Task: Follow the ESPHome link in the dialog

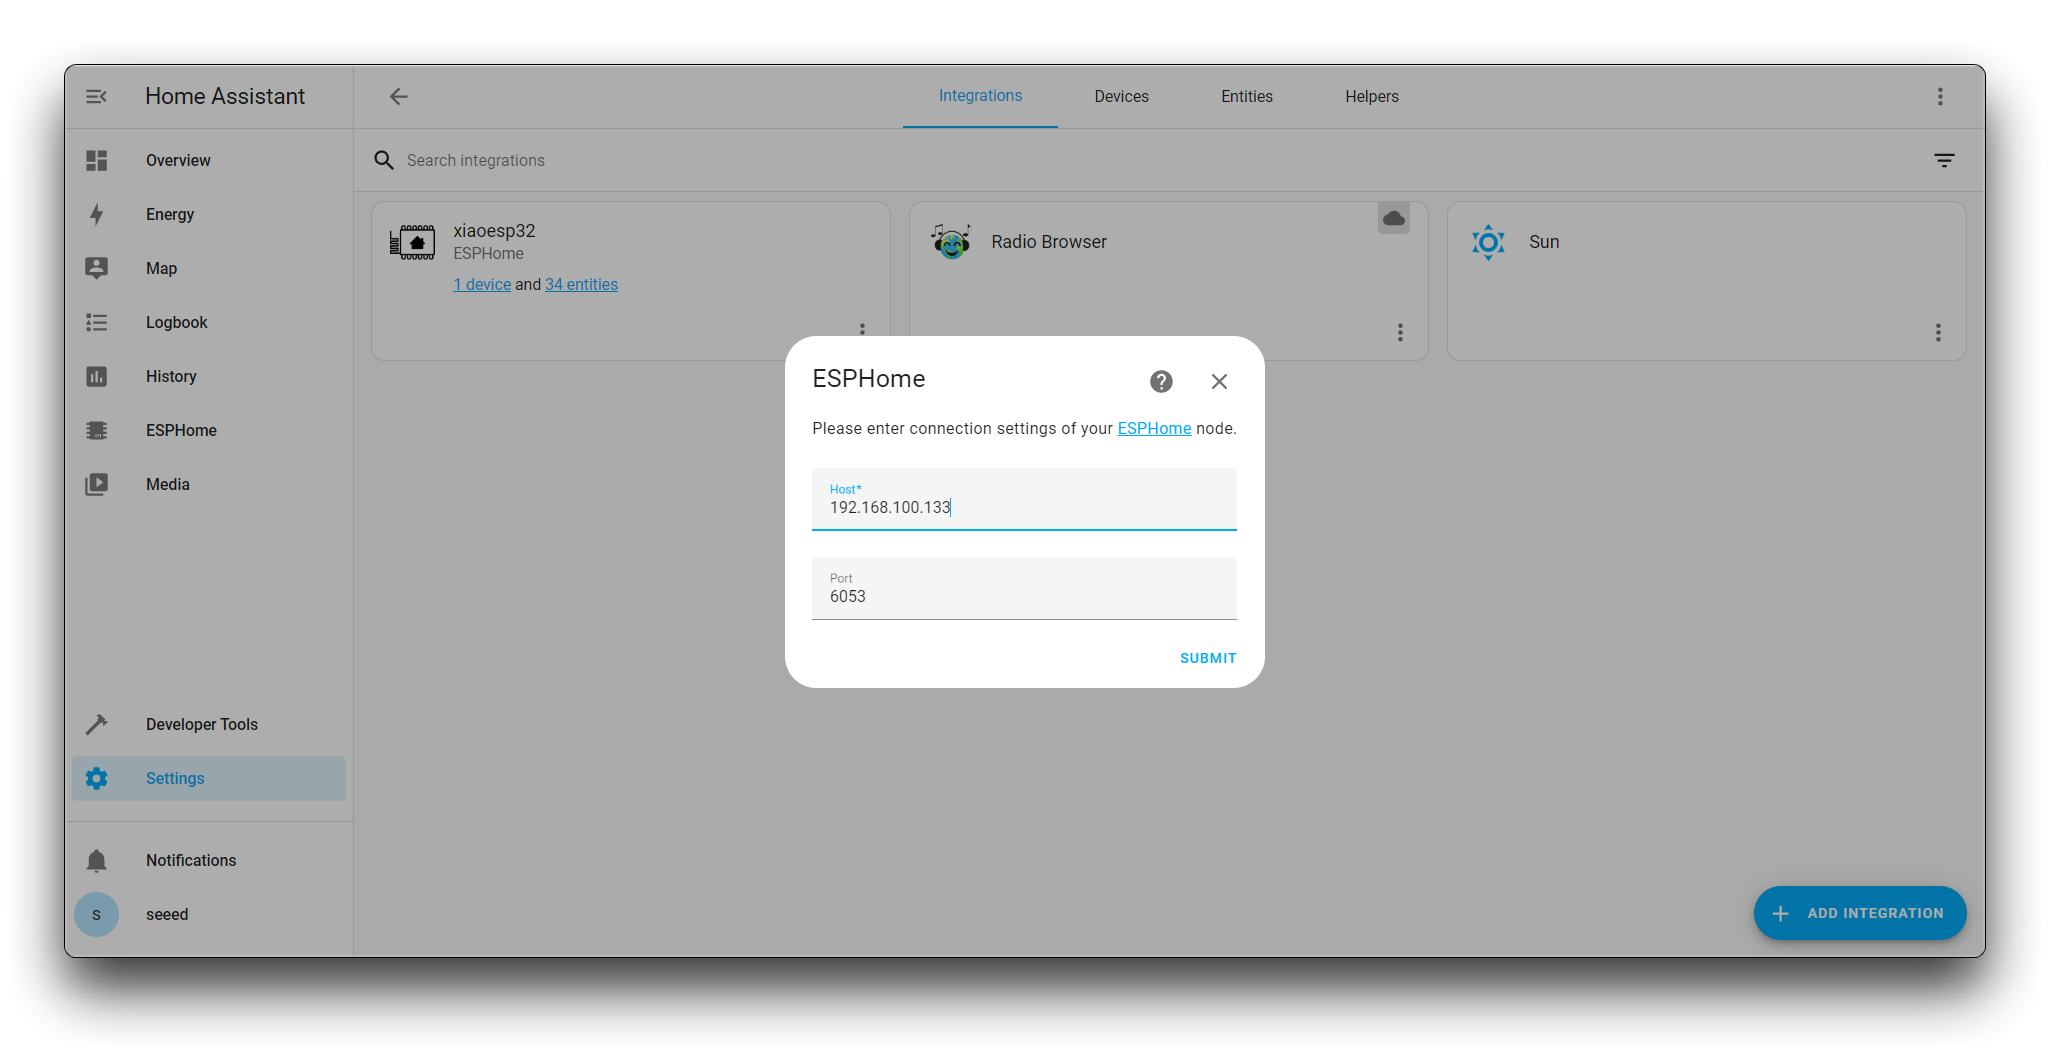Action: [x=1154, y=428]
